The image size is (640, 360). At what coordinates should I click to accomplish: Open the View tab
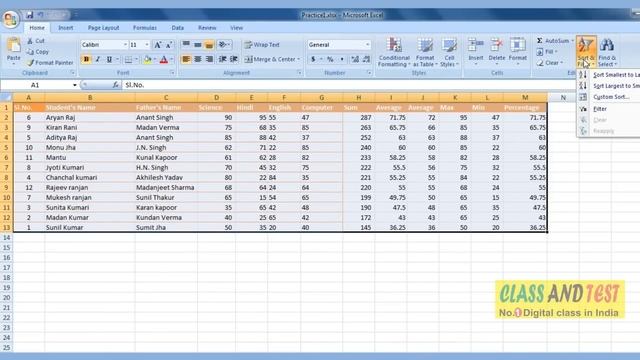point(236,28)
